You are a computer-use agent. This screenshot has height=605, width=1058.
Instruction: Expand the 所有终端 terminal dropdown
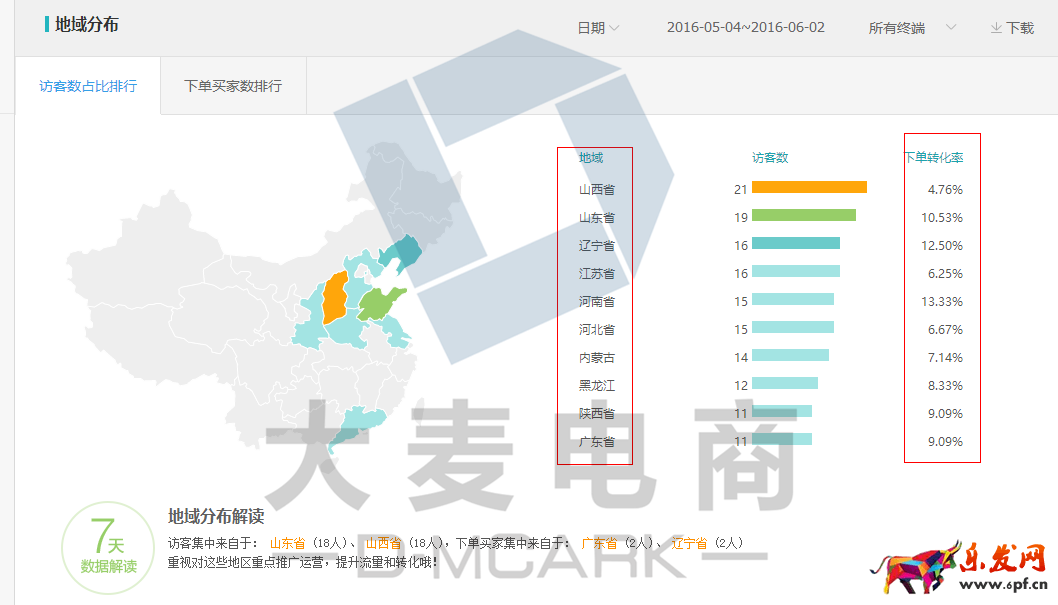[x=912, y=28]
